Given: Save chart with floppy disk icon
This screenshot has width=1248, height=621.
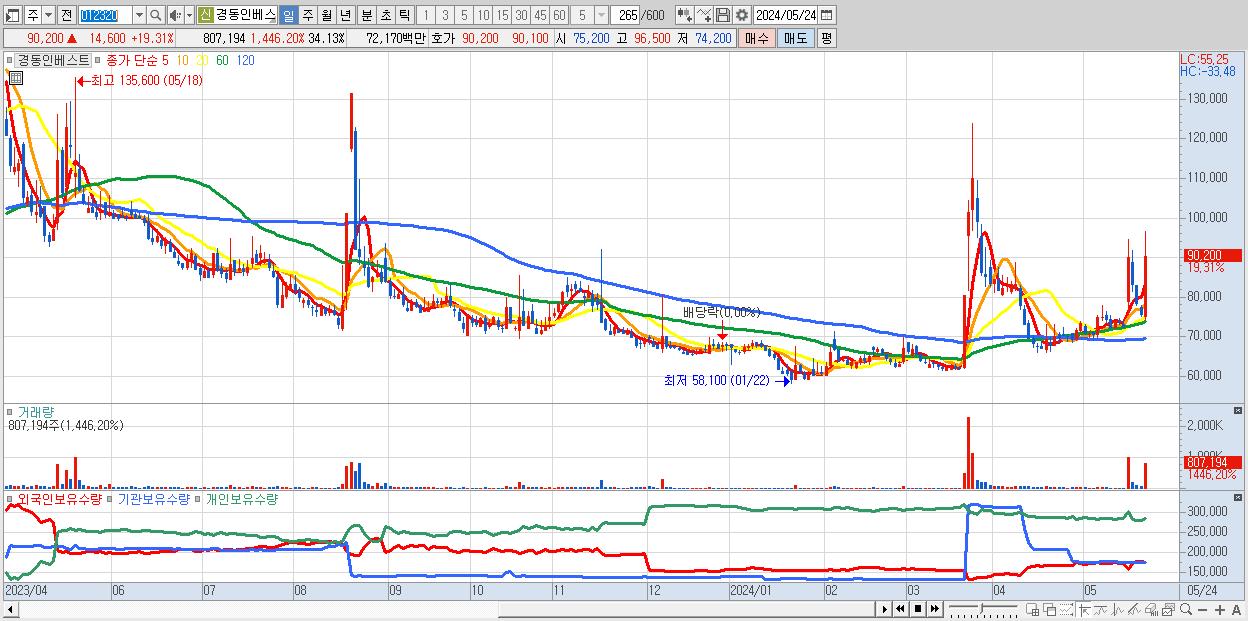Looking at the screenshot, I should coord(722,15).
